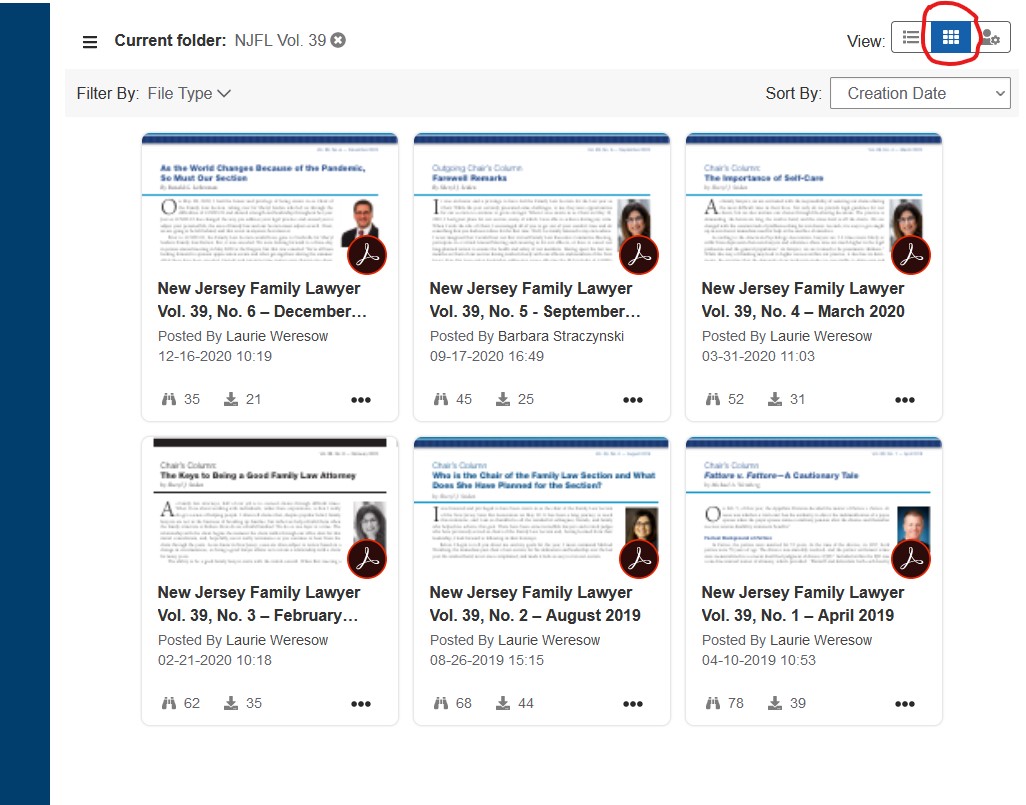Open thumbnail of Vol. 39, No. 5 September
Viewport: 1026px width, 805px height.
point(542,199)
